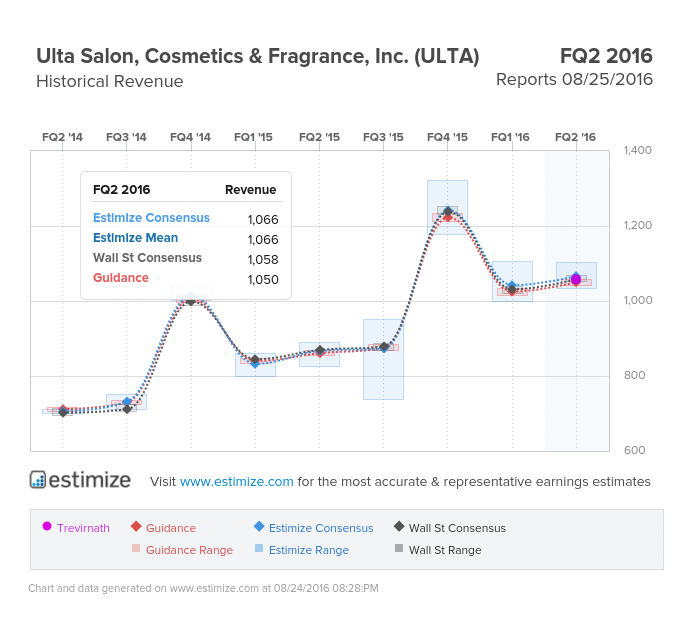Click the FQ3 '14 blue Estimize Consensus point
Viewport: 685px width, 620px height.
[127, 402]
